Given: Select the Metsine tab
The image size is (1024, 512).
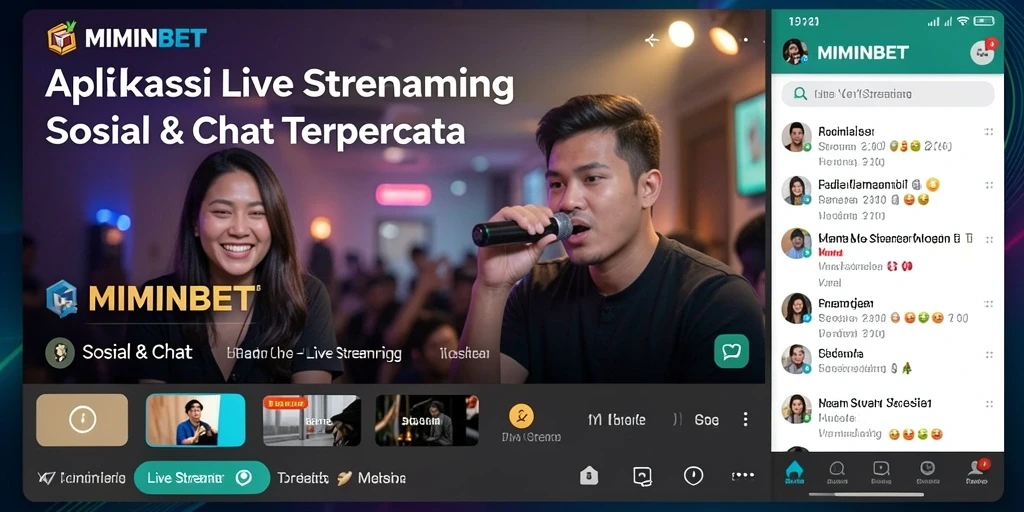Looking at the screenshot, I should (382, 478).
